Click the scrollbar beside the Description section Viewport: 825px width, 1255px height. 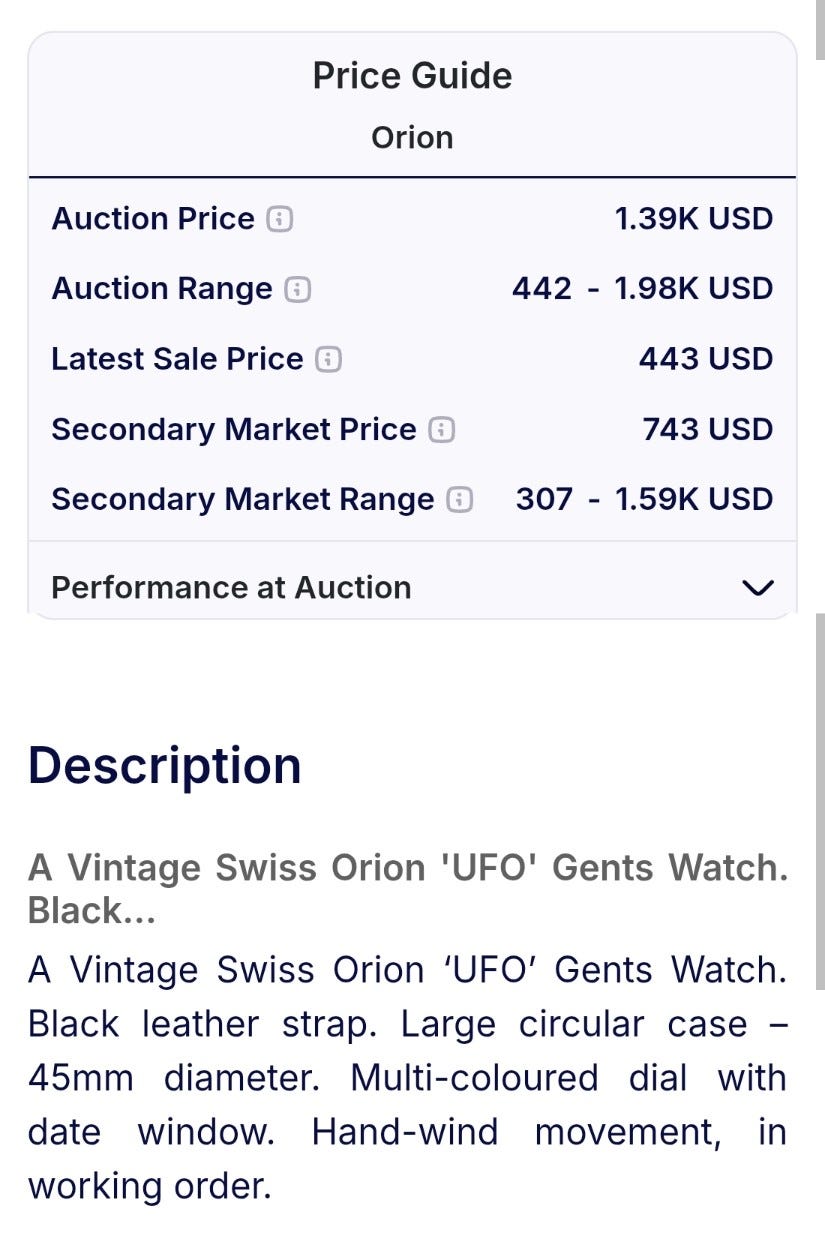pos(820,800)
